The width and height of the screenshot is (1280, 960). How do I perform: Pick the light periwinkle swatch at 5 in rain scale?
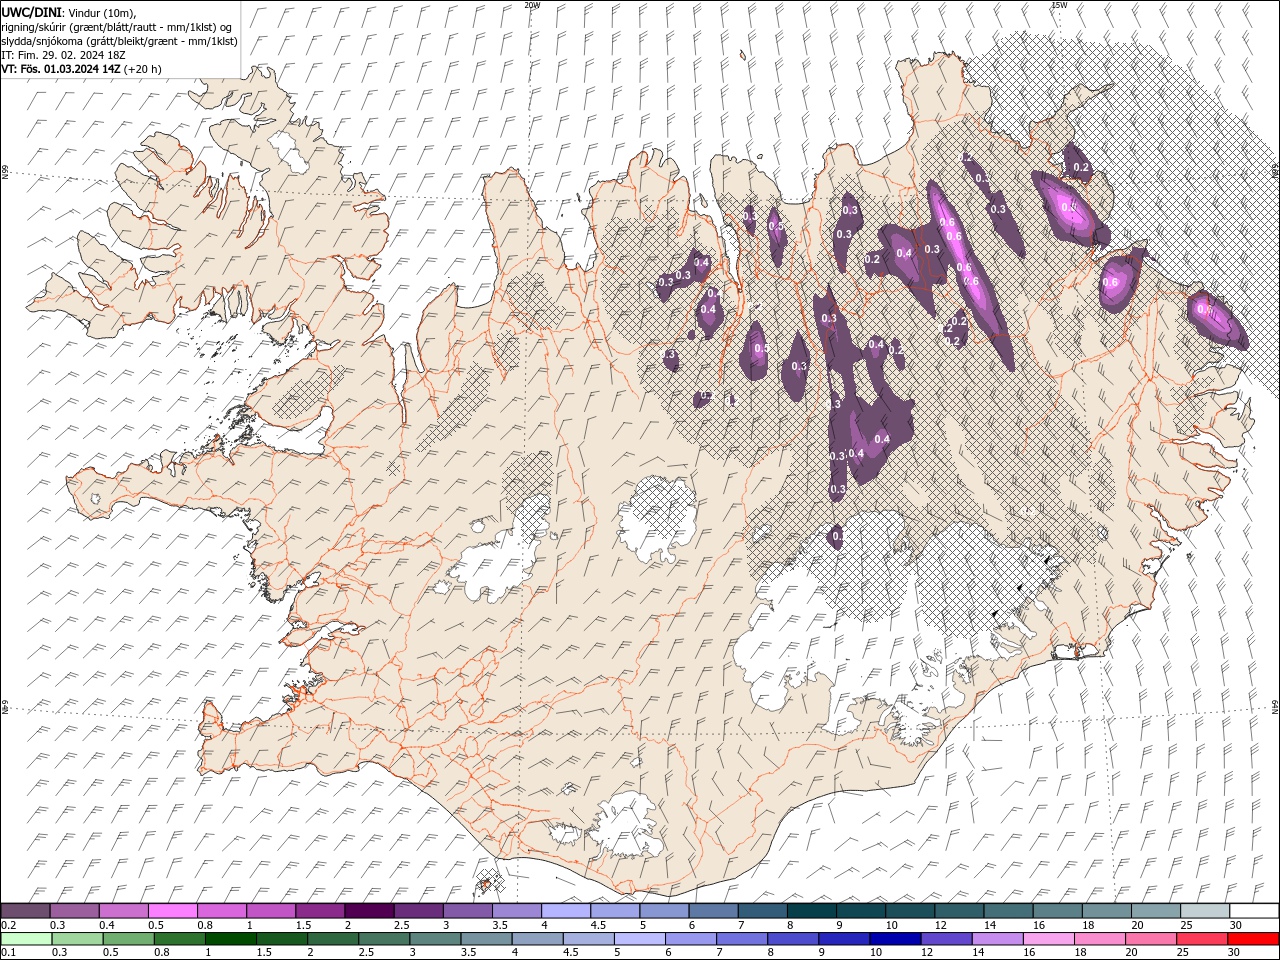click(640, 939)
